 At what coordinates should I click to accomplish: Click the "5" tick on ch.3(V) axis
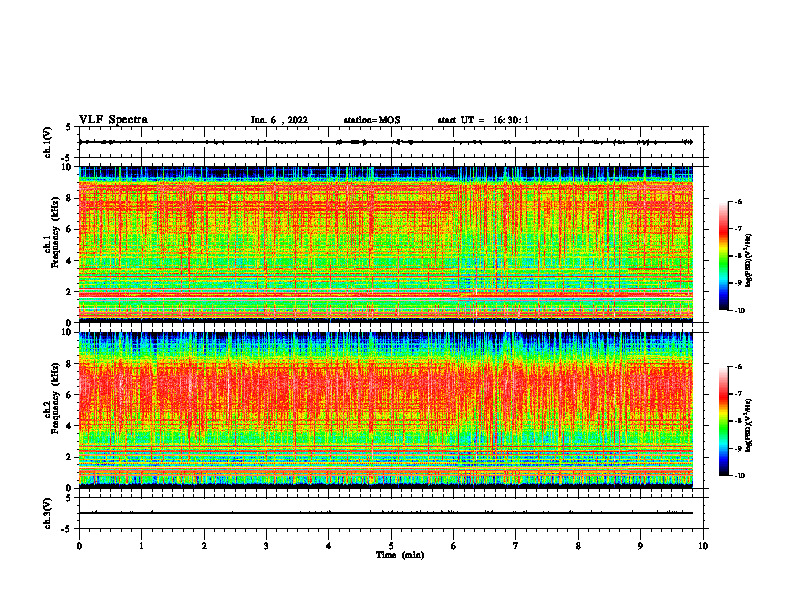click(69, 498)
